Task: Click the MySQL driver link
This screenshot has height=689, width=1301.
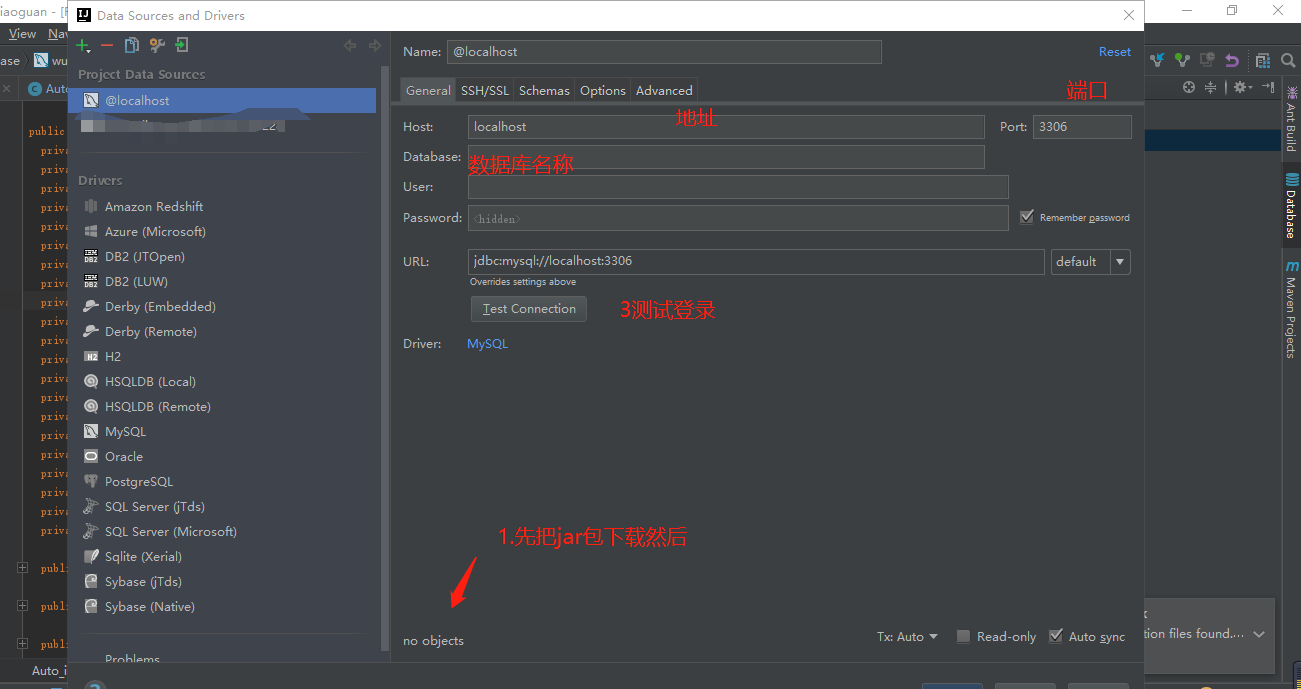Action: point(487,343)
